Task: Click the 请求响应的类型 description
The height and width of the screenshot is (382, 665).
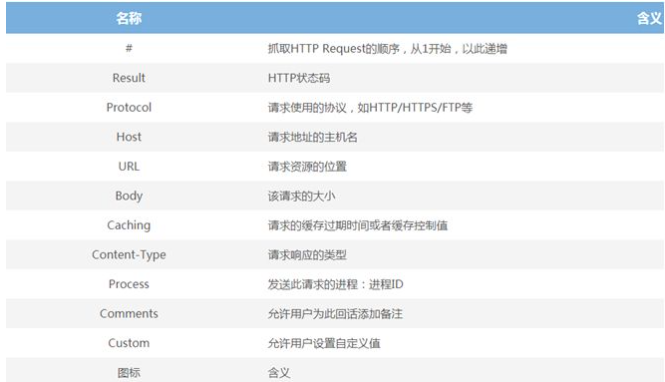Action: pyautogui.click(x=307, y=255)
